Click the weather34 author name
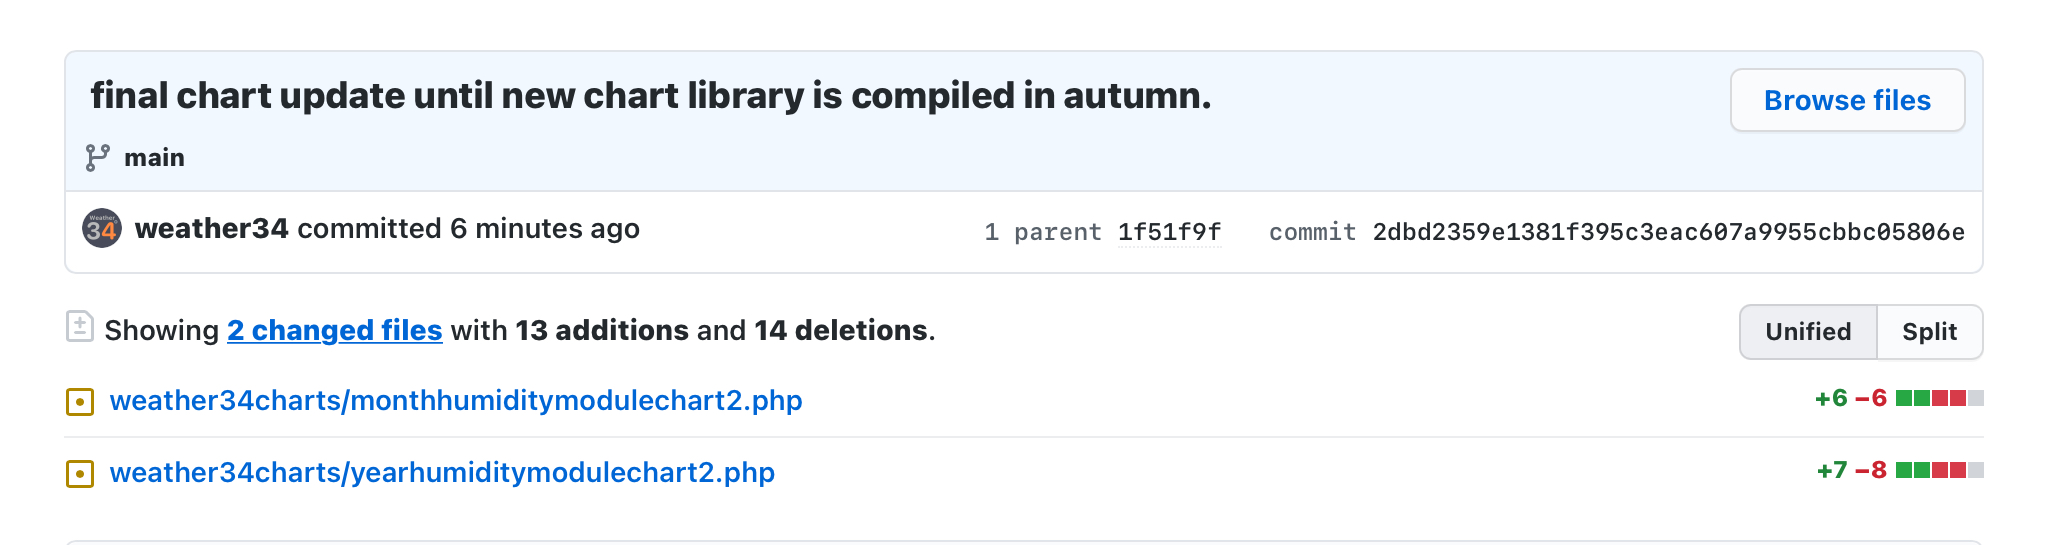Image resolution: width=2048 pixels, height=545 pixels. click(212, 229)
